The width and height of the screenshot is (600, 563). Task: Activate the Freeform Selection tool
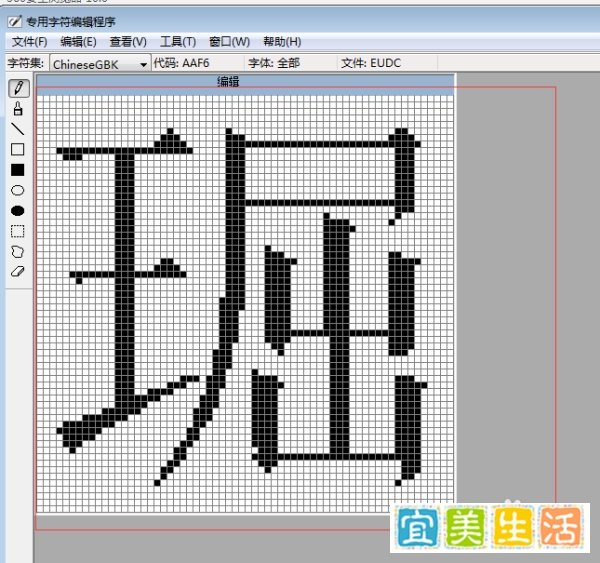click(18, 252)
